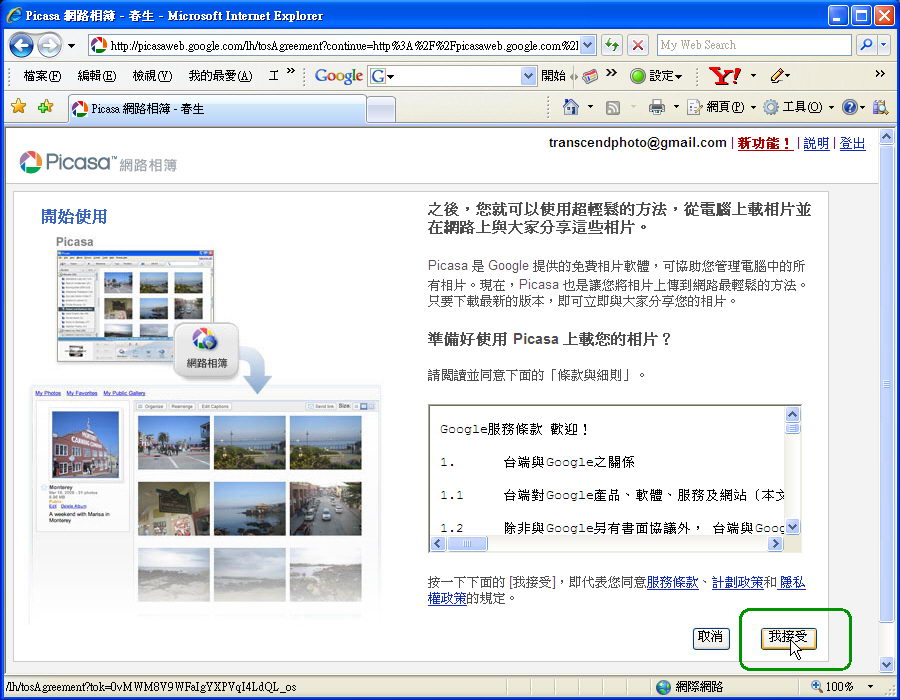Click the red Stop loading icon
The width and height of the screenshot is (900, 700).
(x=637, y=45)
